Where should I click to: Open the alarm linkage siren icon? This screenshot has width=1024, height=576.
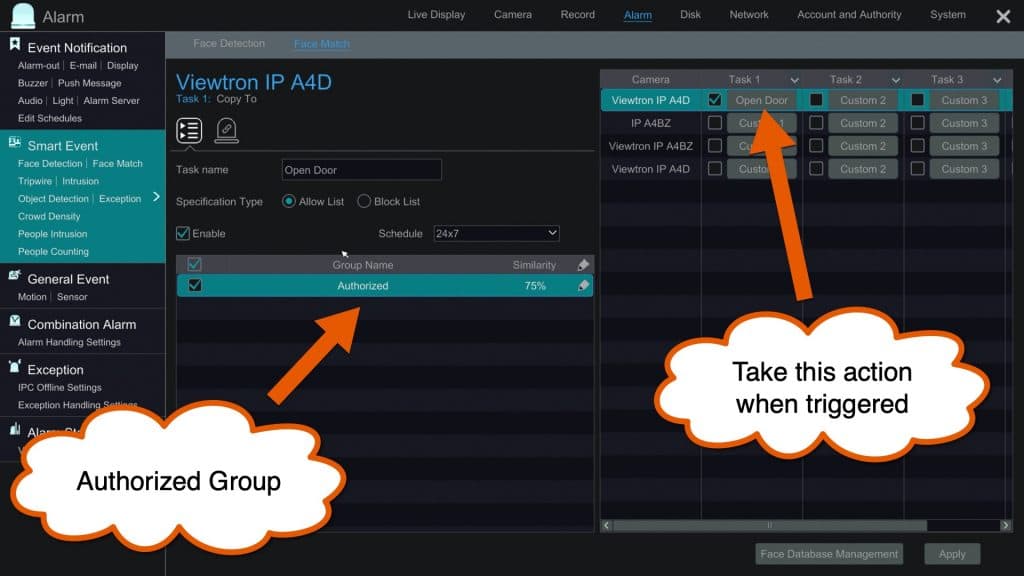227,131
